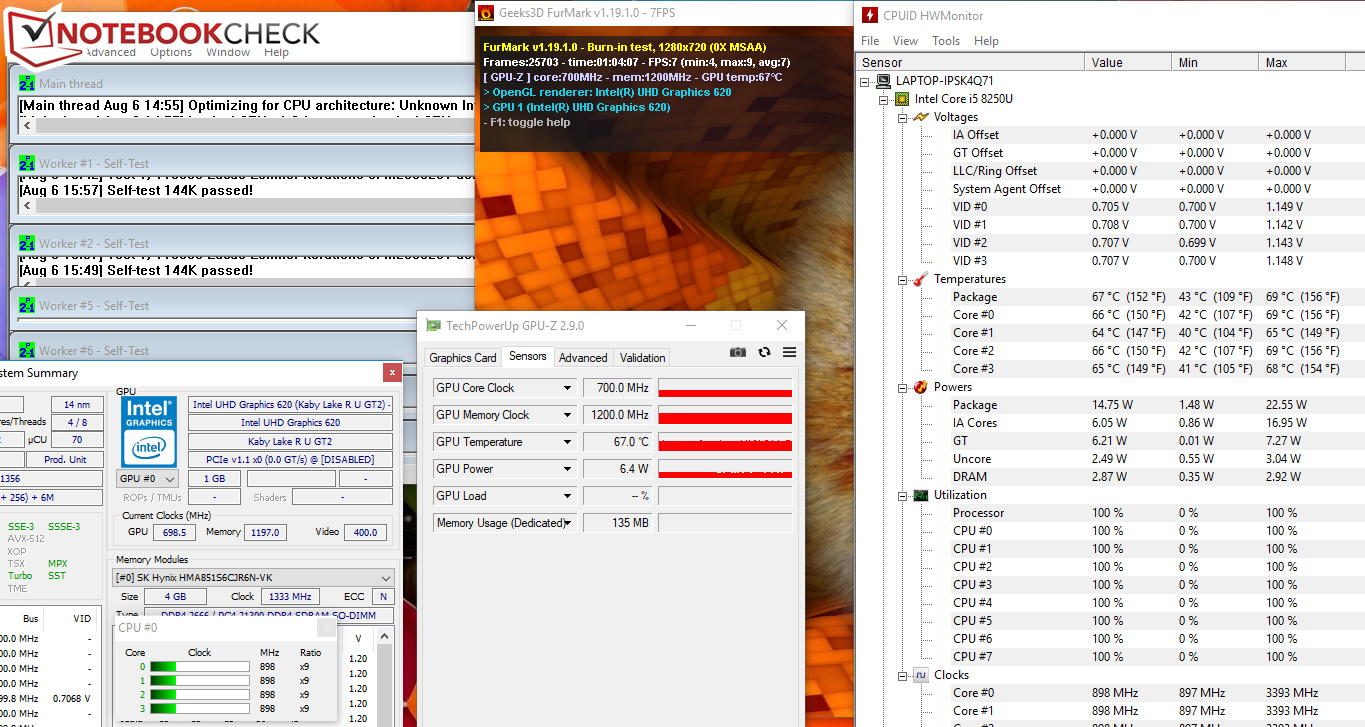
Task: Click the Value column header
Action: (1129, 62)
